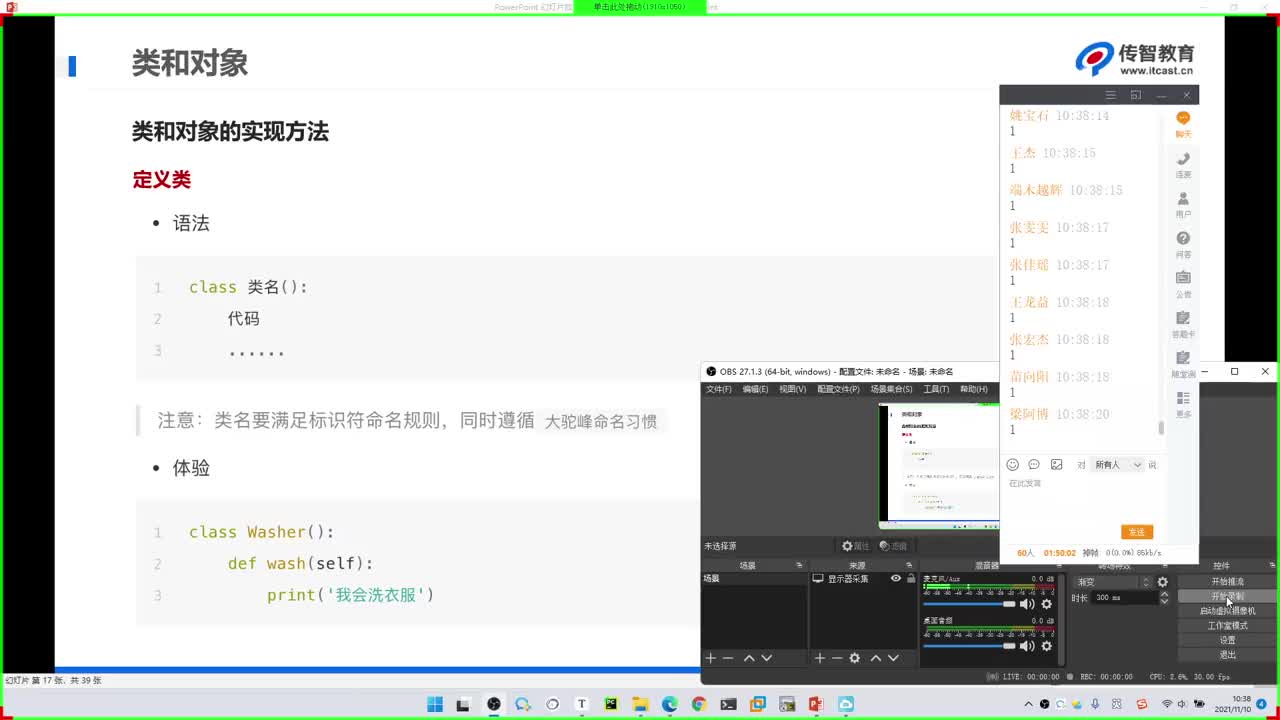Open Google Chrome icon on the taskbar
The image size is (1280, 720).
699,704
